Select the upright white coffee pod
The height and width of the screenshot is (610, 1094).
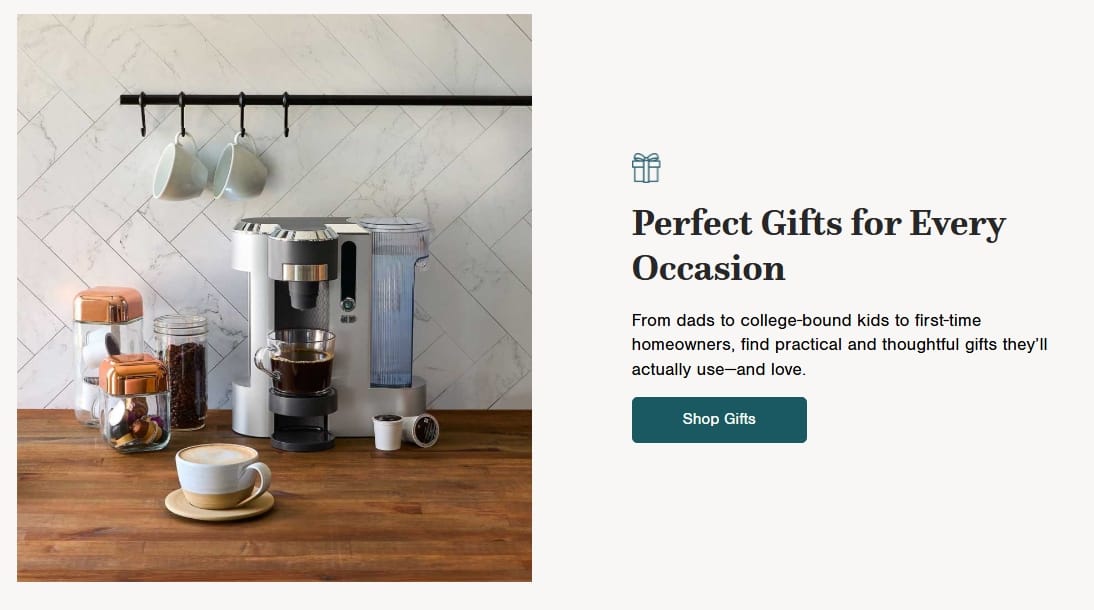tap(387, 432)
